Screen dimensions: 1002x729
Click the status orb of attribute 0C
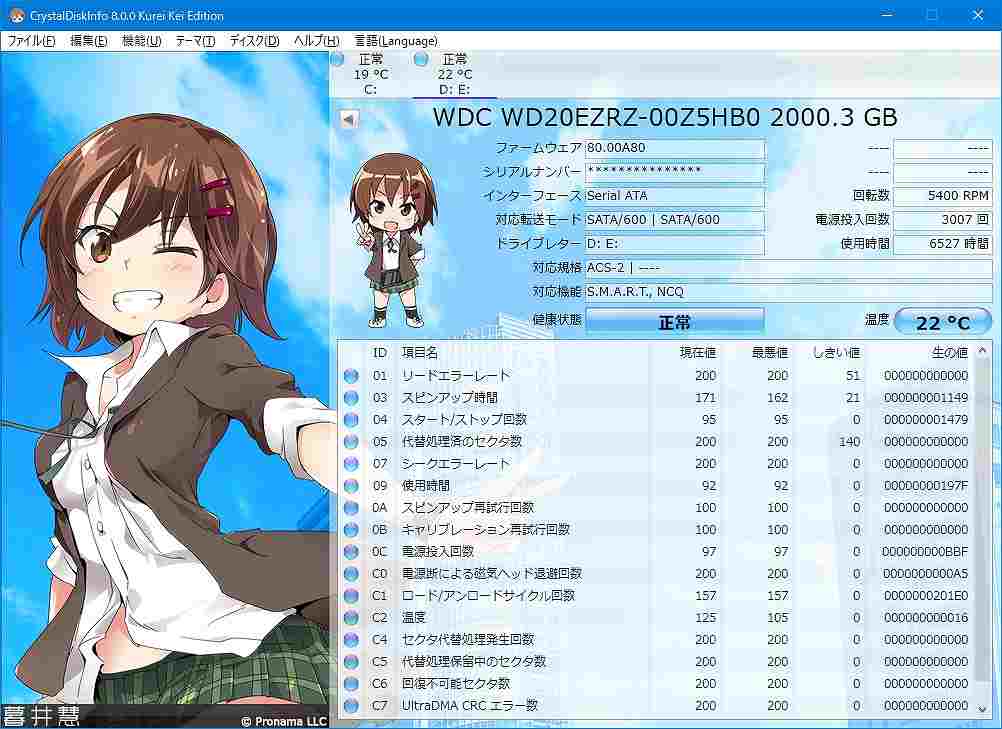351,551
